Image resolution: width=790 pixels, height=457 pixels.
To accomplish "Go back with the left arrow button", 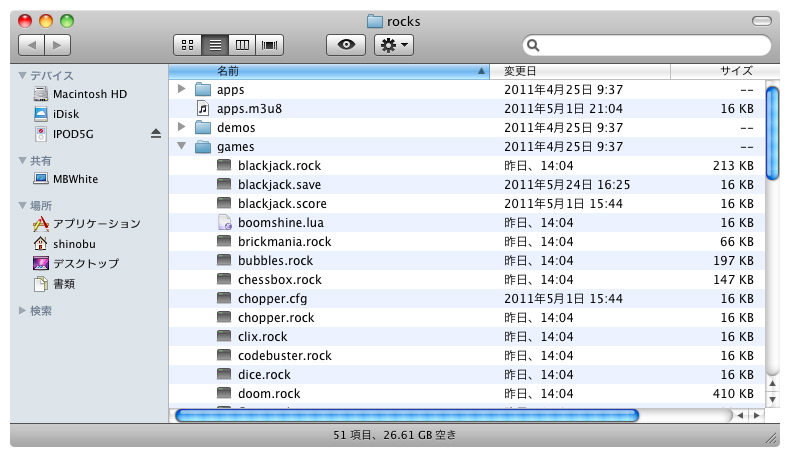I will 32,45.
